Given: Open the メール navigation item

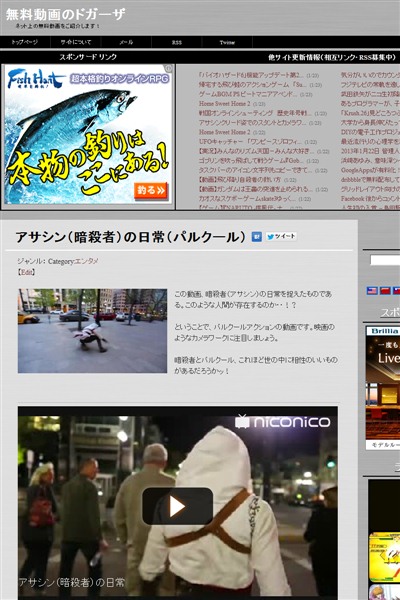Looking at the screenshot, I should [x=126, y=42].
